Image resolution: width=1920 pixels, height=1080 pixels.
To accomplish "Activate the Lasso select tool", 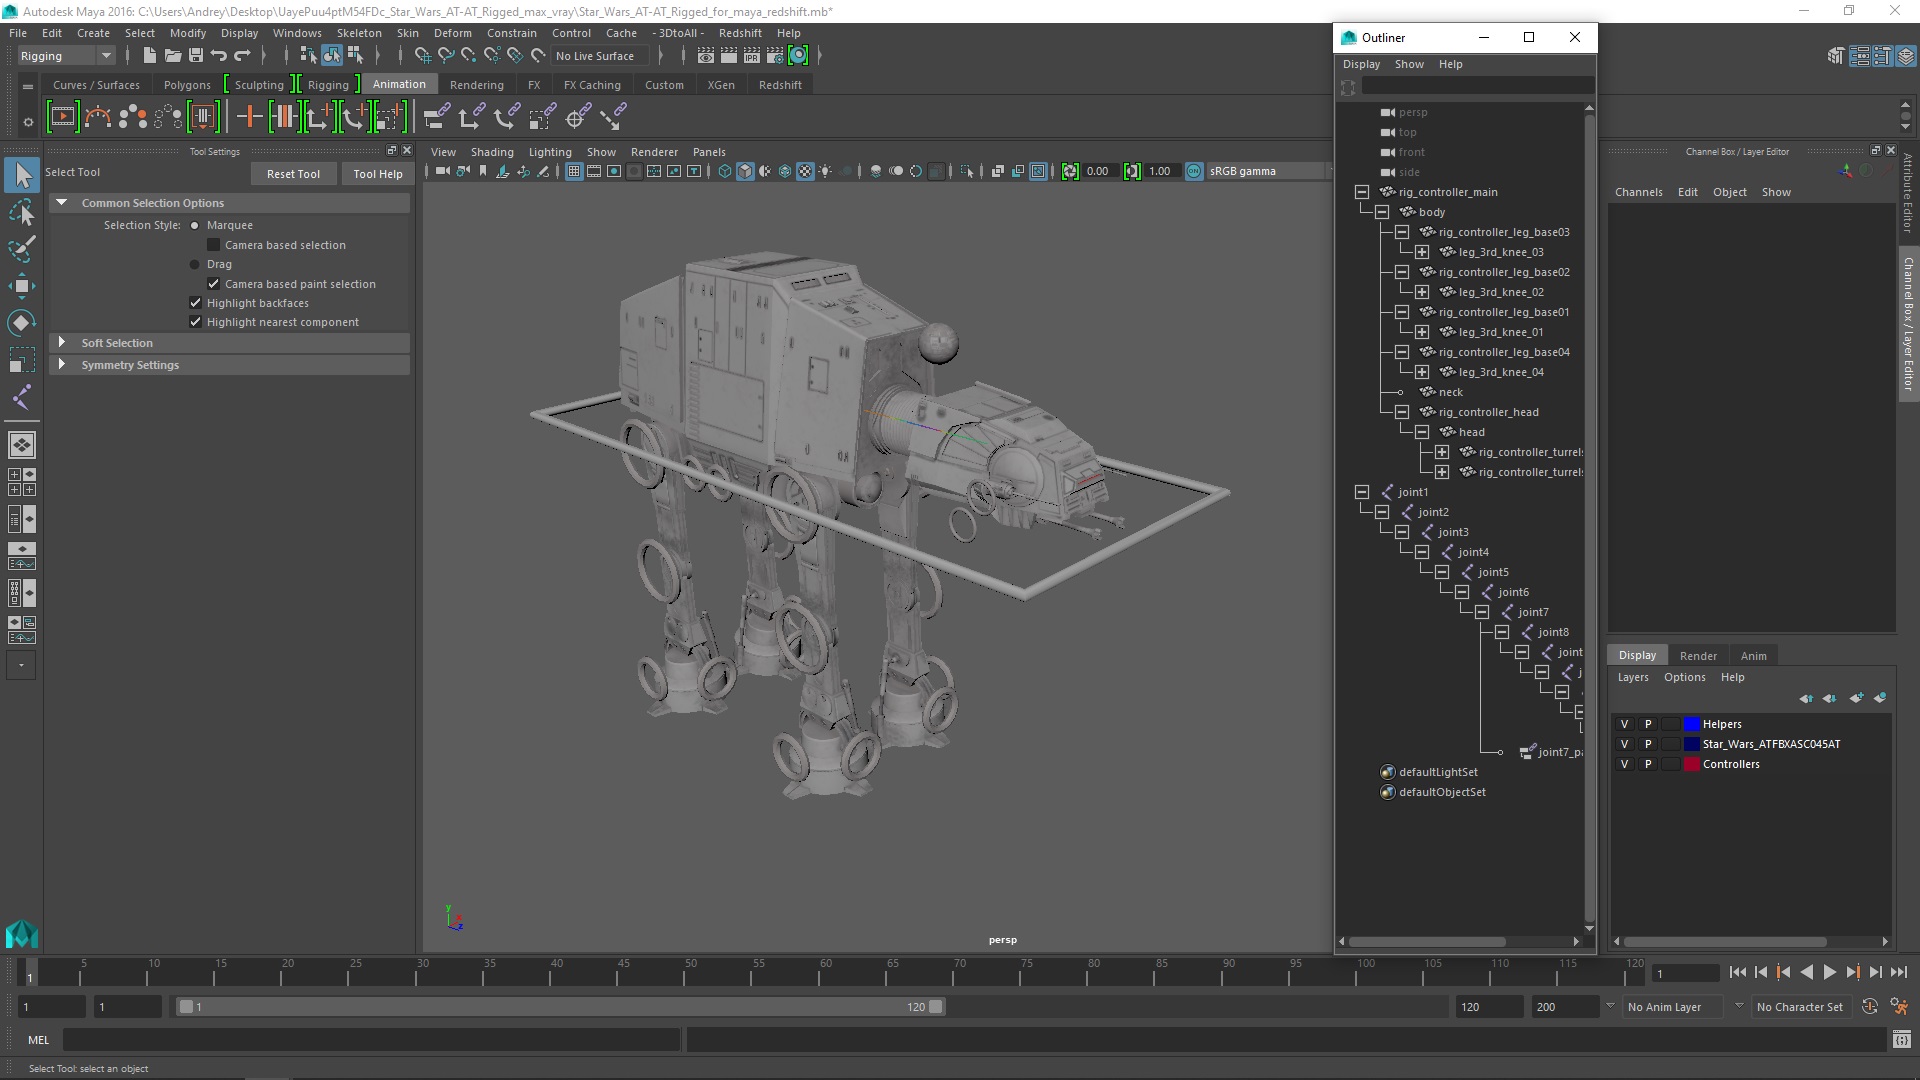I will pyautogui.click(x=22, y=212).
